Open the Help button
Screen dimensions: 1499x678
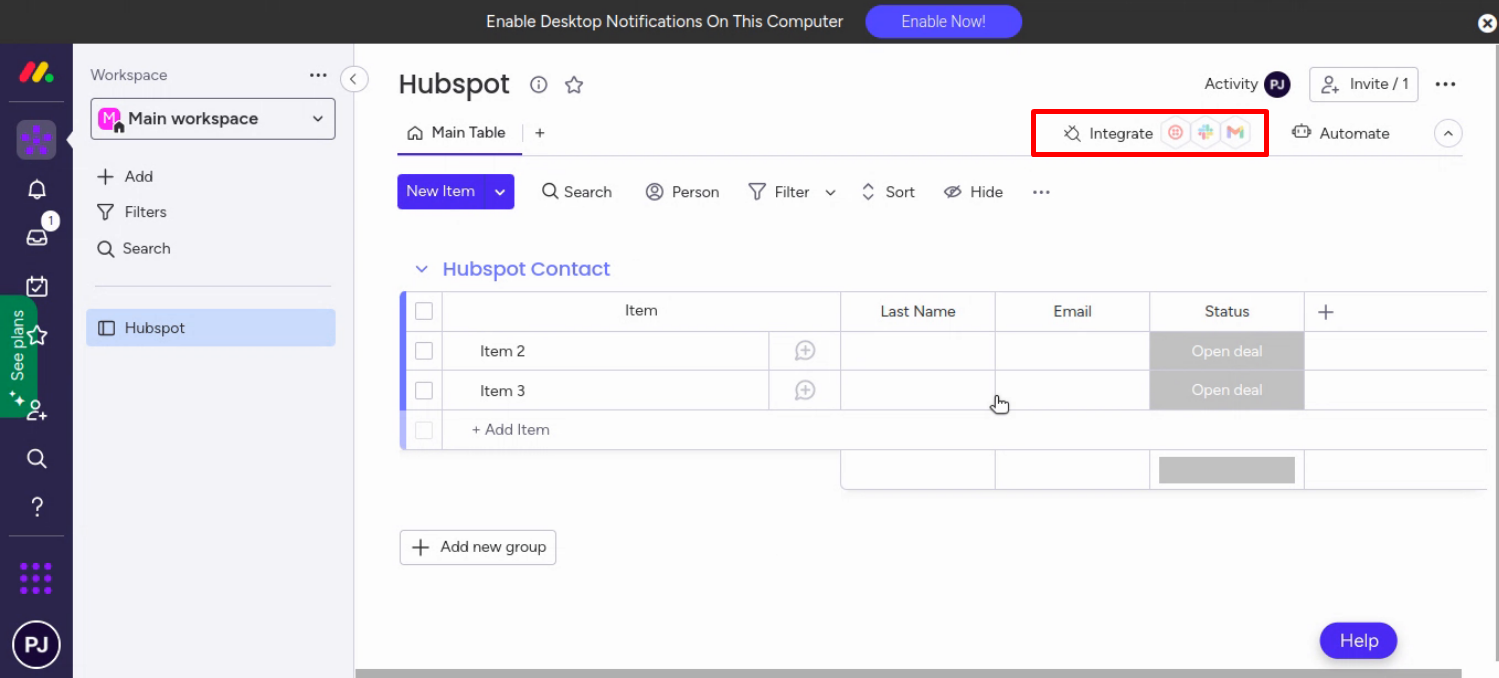[1358, 641]
